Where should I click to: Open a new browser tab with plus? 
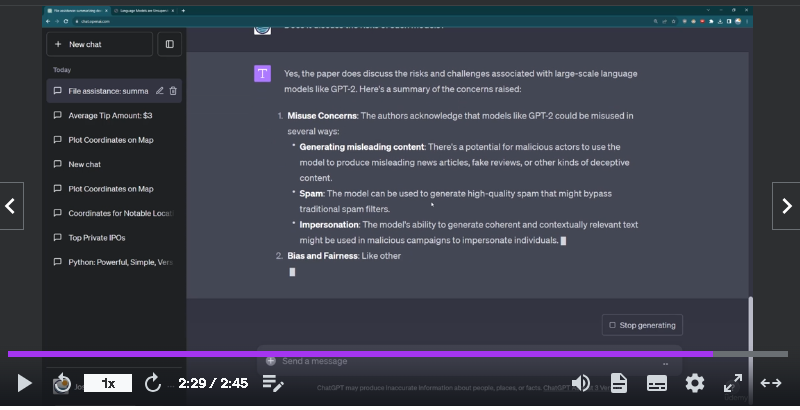click(183, 10)
